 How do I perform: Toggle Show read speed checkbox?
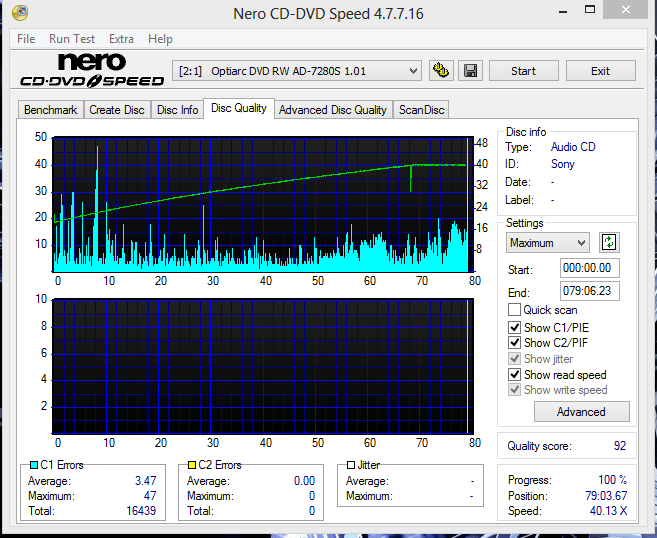(514, 374)
